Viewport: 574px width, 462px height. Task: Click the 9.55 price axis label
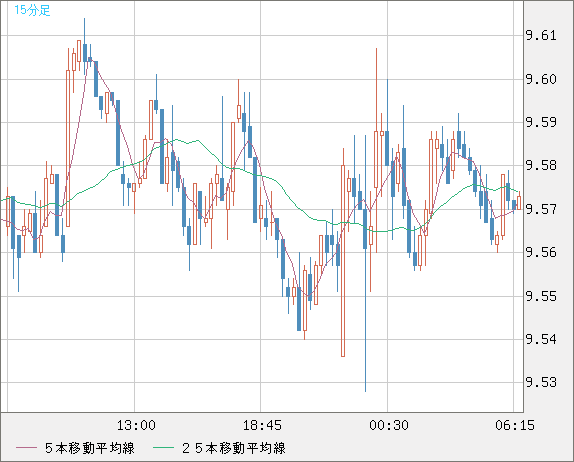pyautogui.click(x=541, y=296)
